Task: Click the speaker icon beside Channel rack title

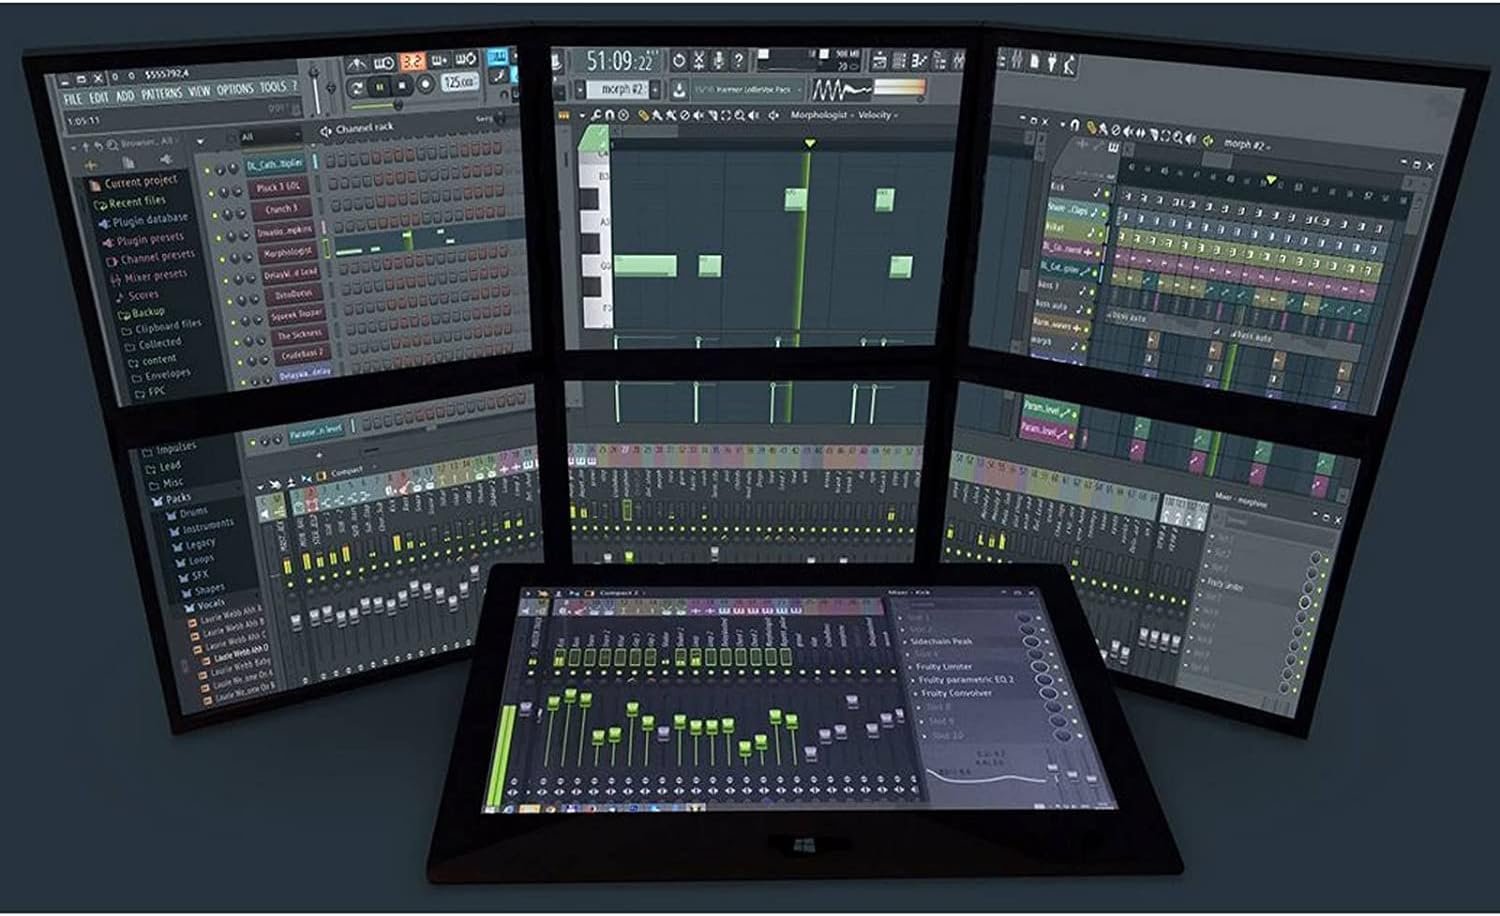Action: click(325, 131)
